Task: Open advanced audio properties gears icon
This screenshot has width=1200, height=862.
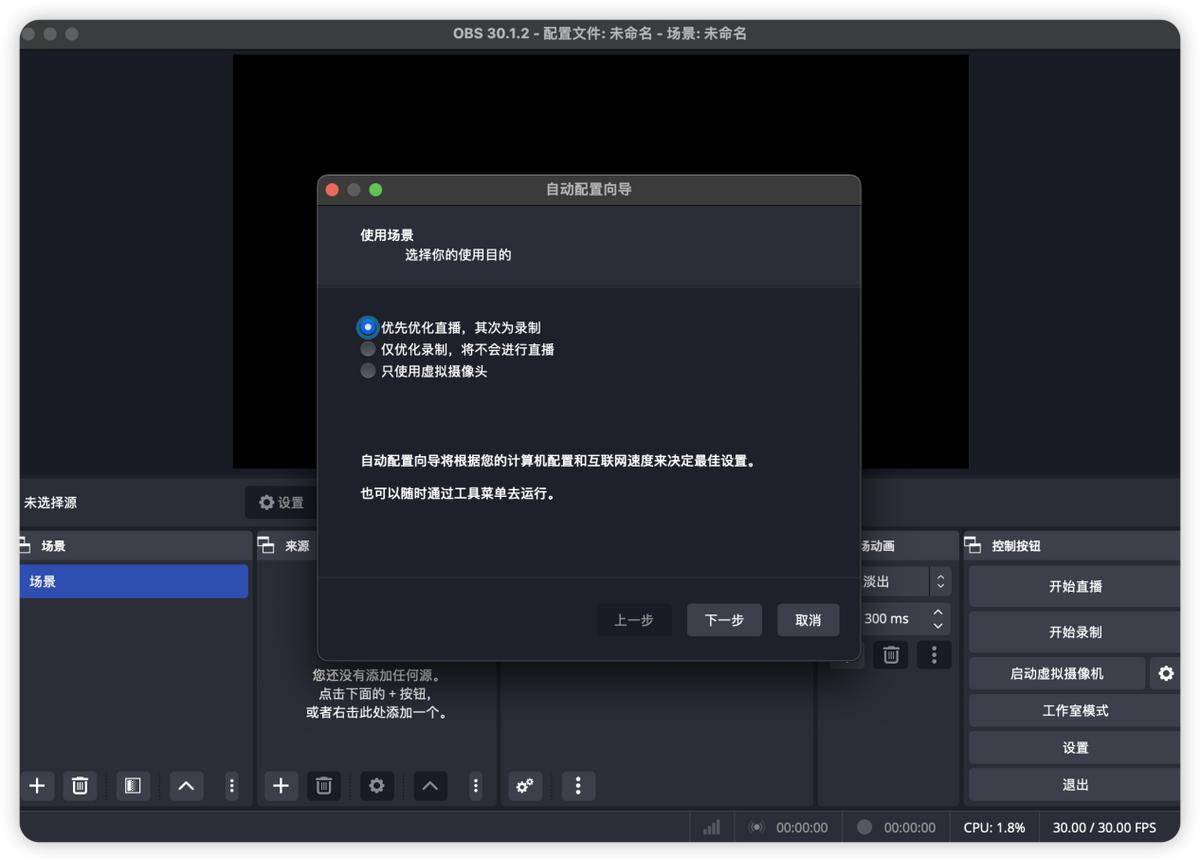Action: tap(525, 786)
